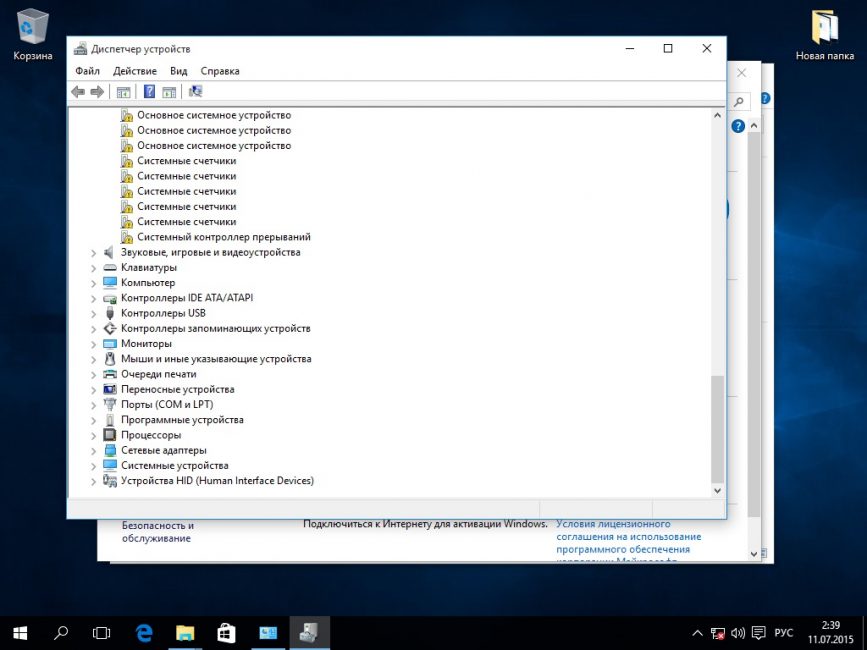This screenshot has height=650, width=867.
Task: Click the keyboard icon beside Клавиатуры
Action: pos(109,268)
